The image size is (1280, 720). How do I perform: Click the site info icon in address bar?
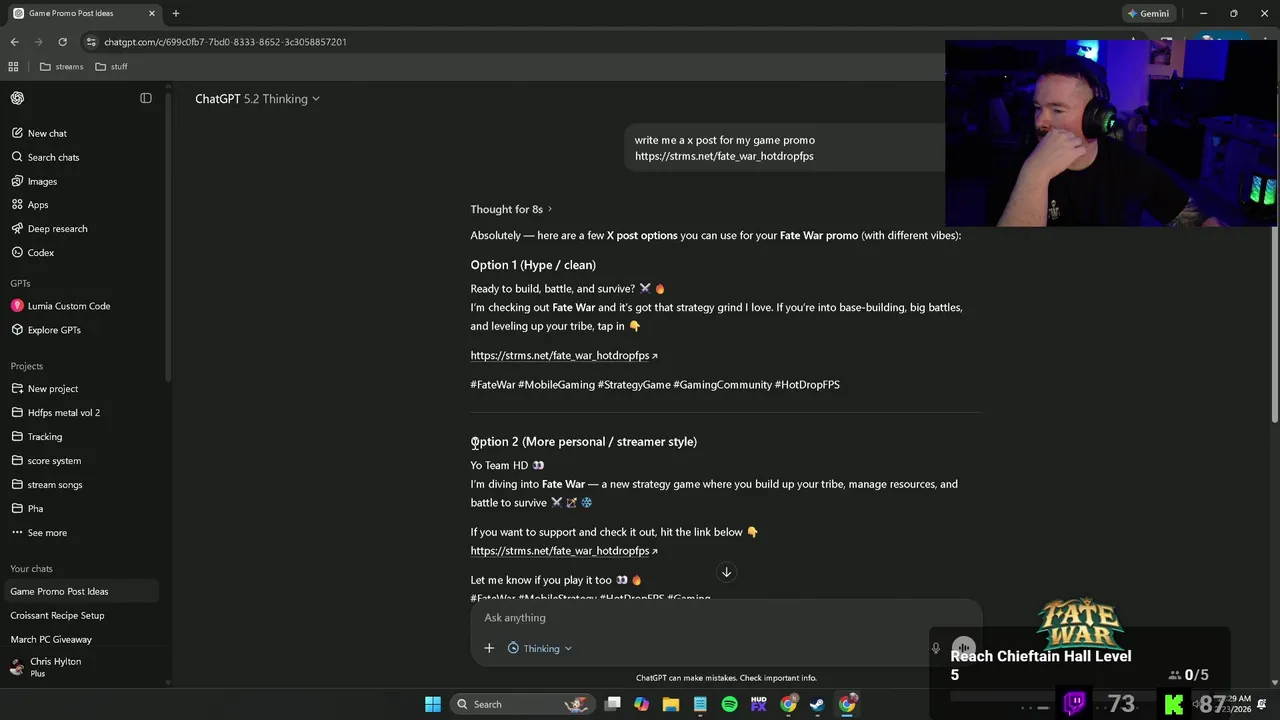pyautogui.click(x=92, y=42)
